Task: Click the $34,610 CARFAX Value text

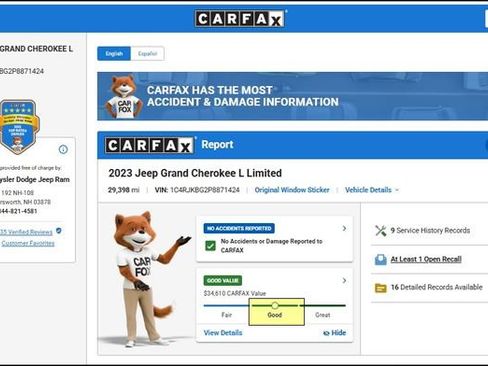Action: tap(235, 293)
